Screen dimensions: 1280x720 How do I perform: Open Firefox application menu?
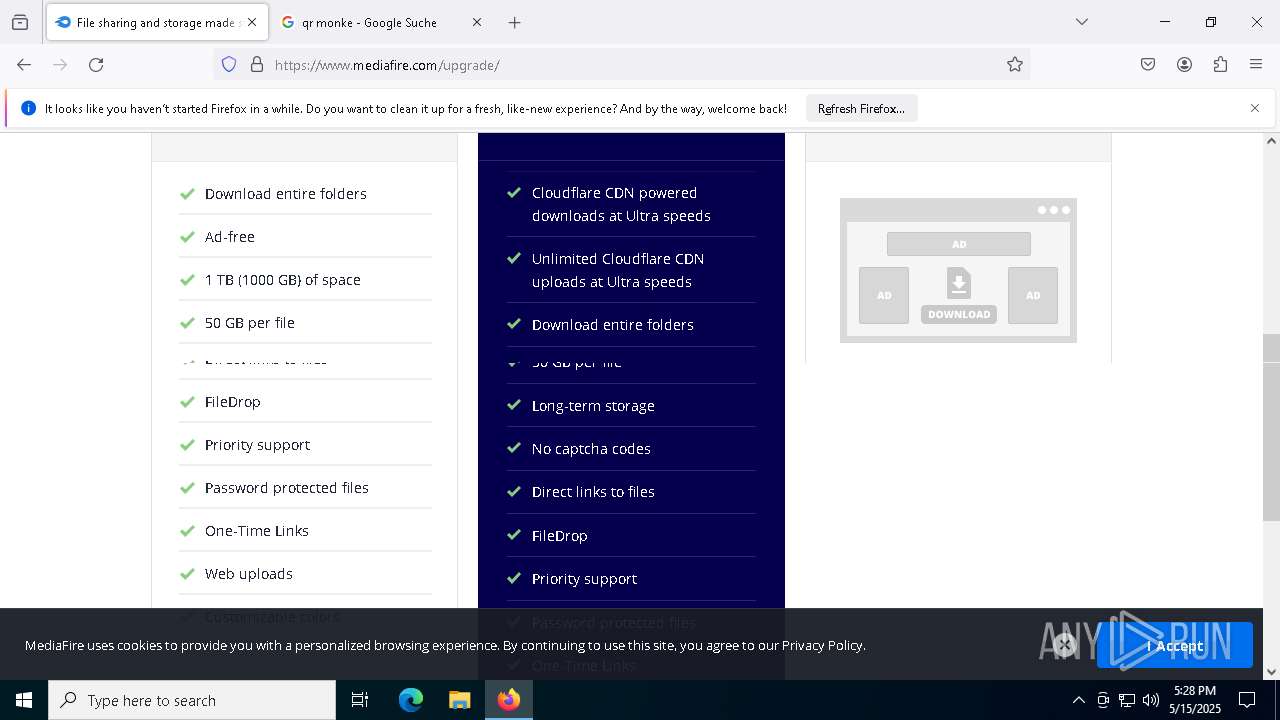[1256, 65]
